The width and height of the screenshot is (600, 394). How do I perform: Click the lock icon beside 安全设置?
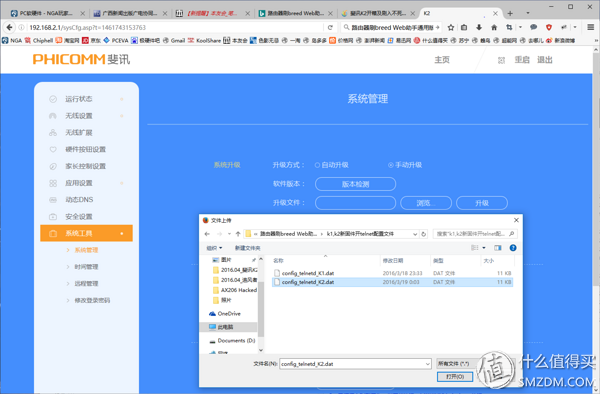click(53, 217)
